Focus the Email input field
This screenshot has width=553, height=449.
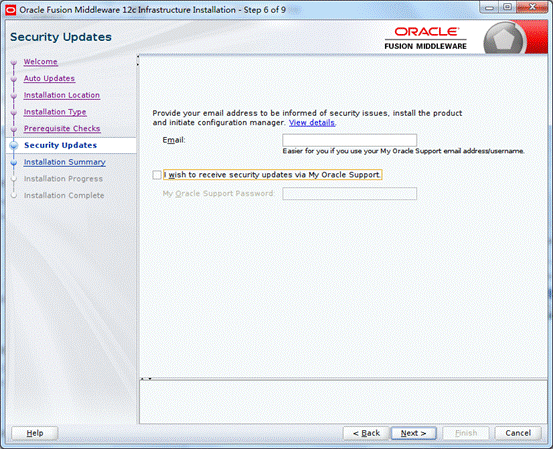point(350,140)
